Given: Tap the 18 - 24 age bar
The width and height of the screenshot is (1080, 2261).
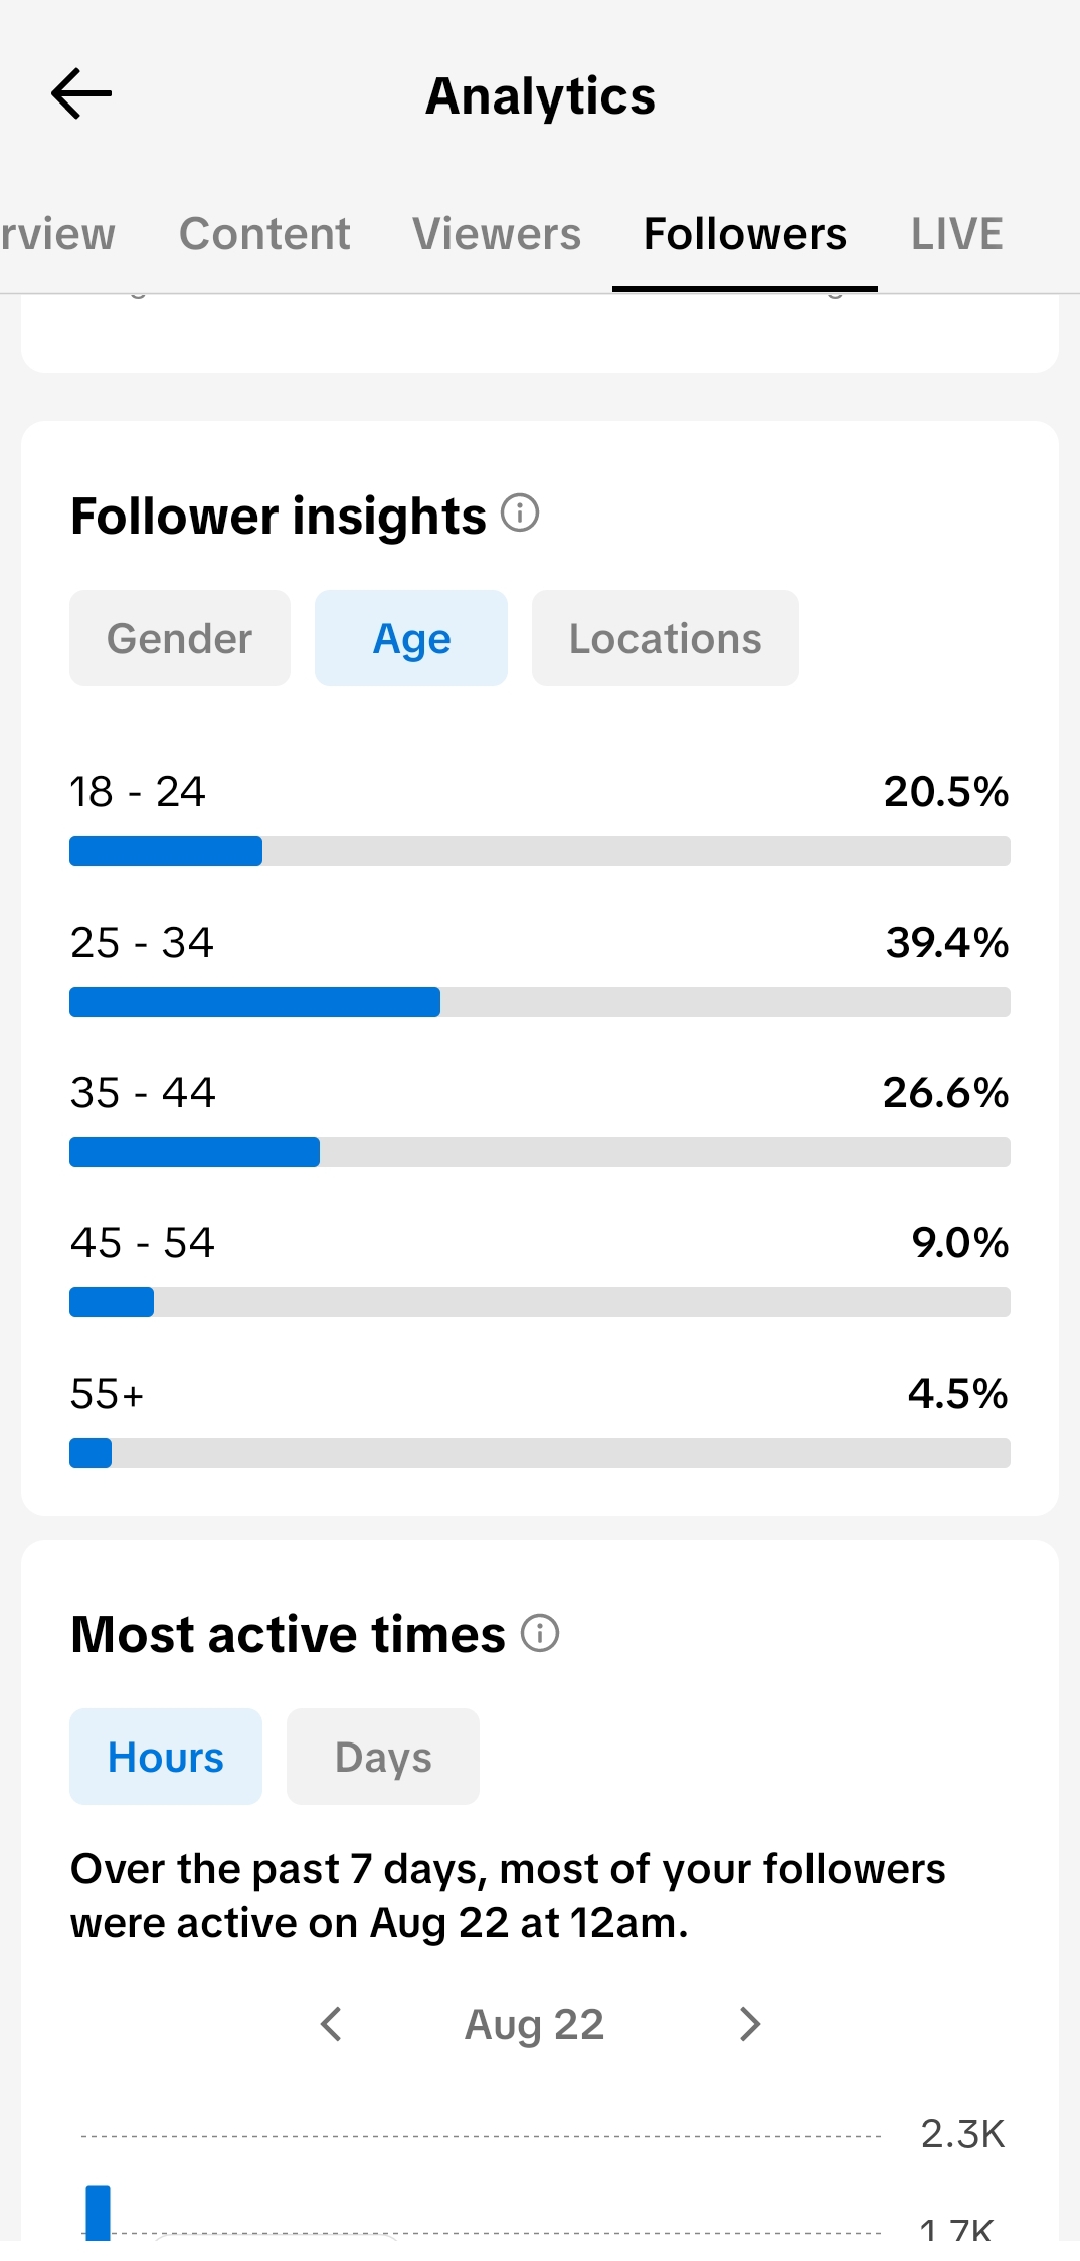Looking at the screenshot, I should click(540, 851).
